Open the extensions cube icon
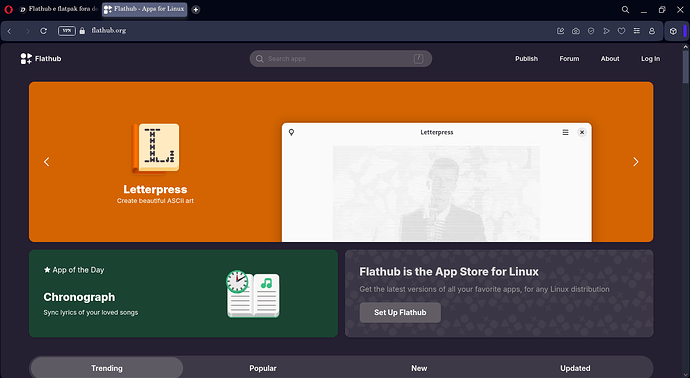Viewport: 690px width, 378px height. pyautogui.click(x=673, y=31)
